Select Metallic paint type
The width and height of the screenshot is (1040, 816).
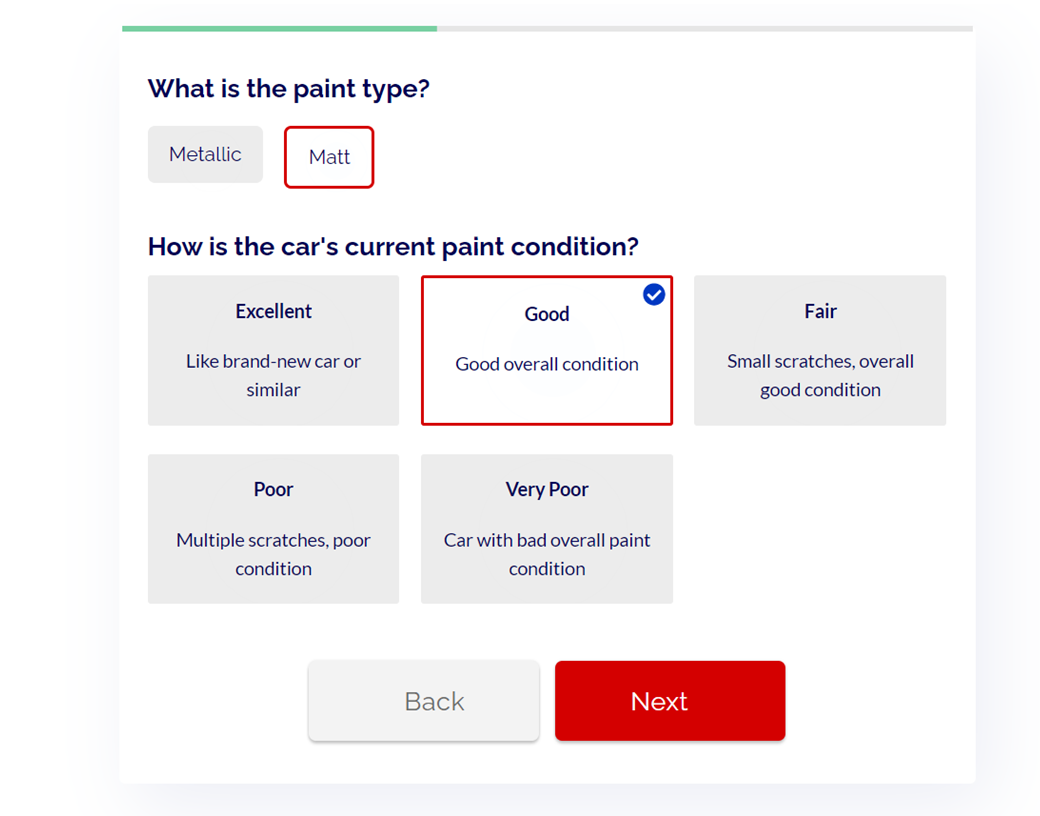(x=206, y=155)
